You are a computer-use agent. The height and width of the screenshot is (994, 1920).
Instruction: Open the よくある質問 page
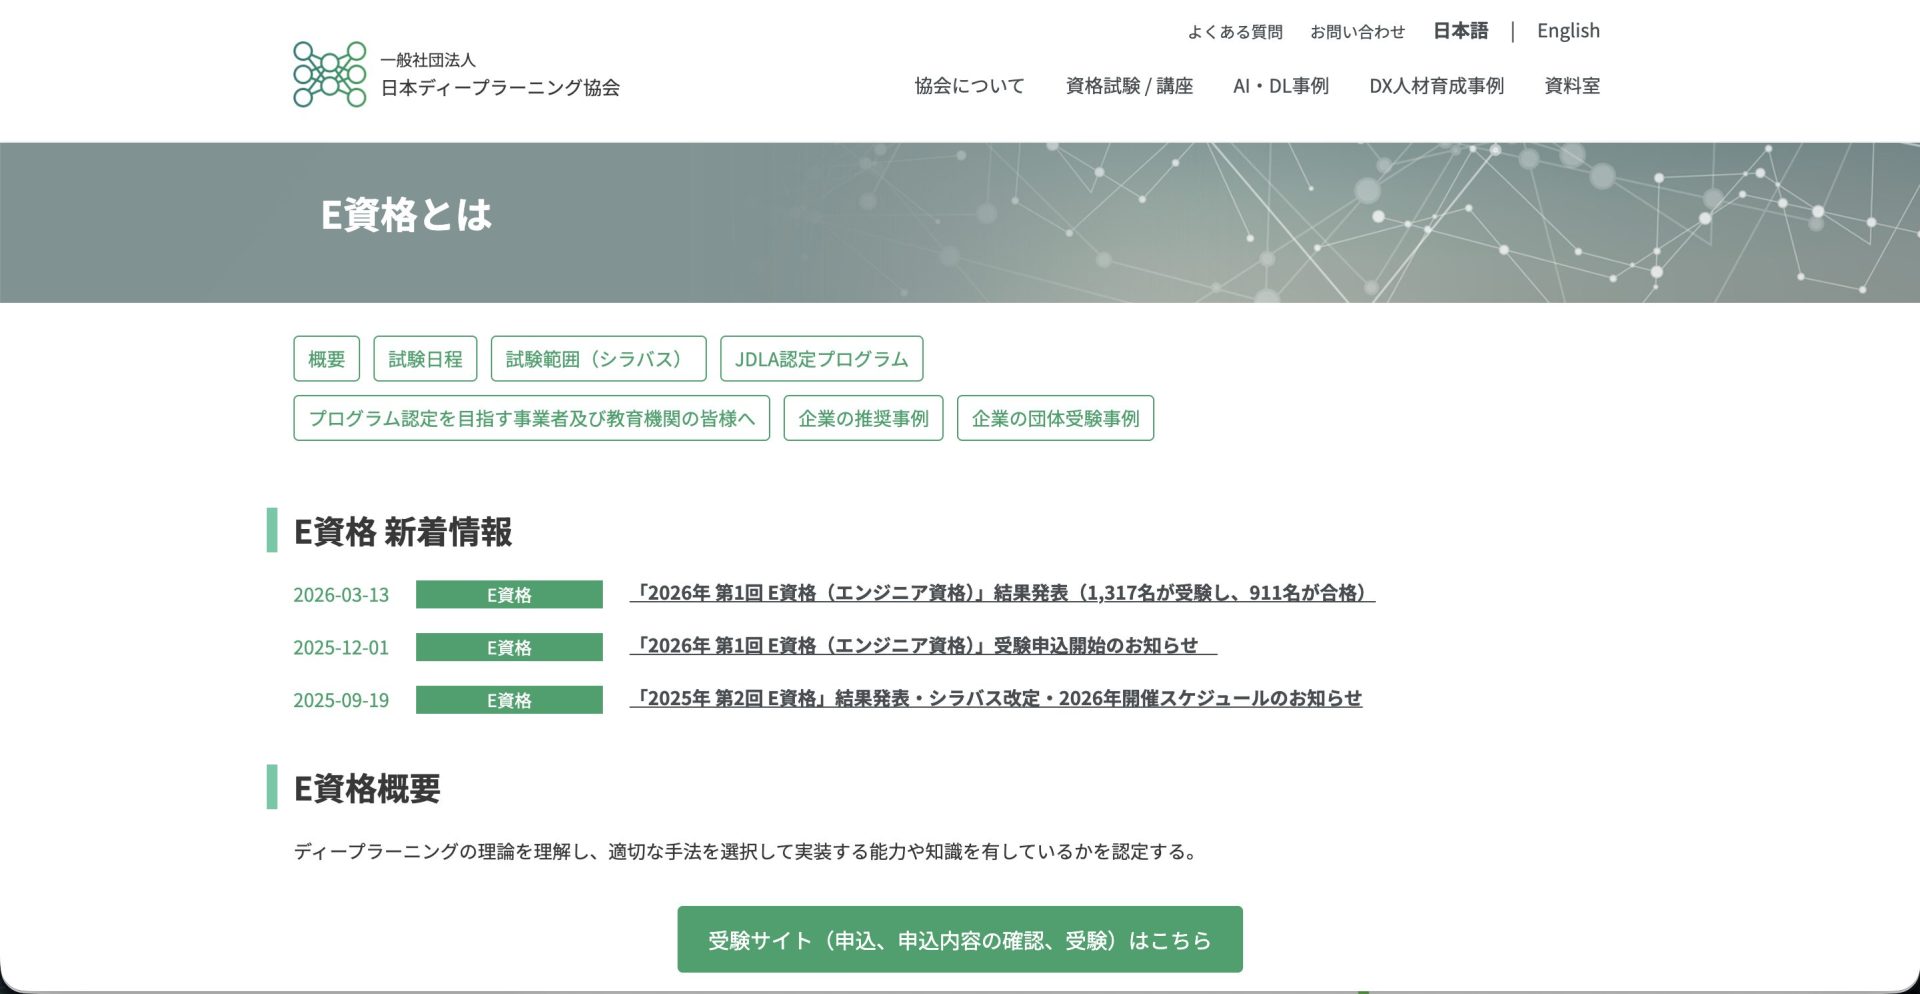[1235, 31]
